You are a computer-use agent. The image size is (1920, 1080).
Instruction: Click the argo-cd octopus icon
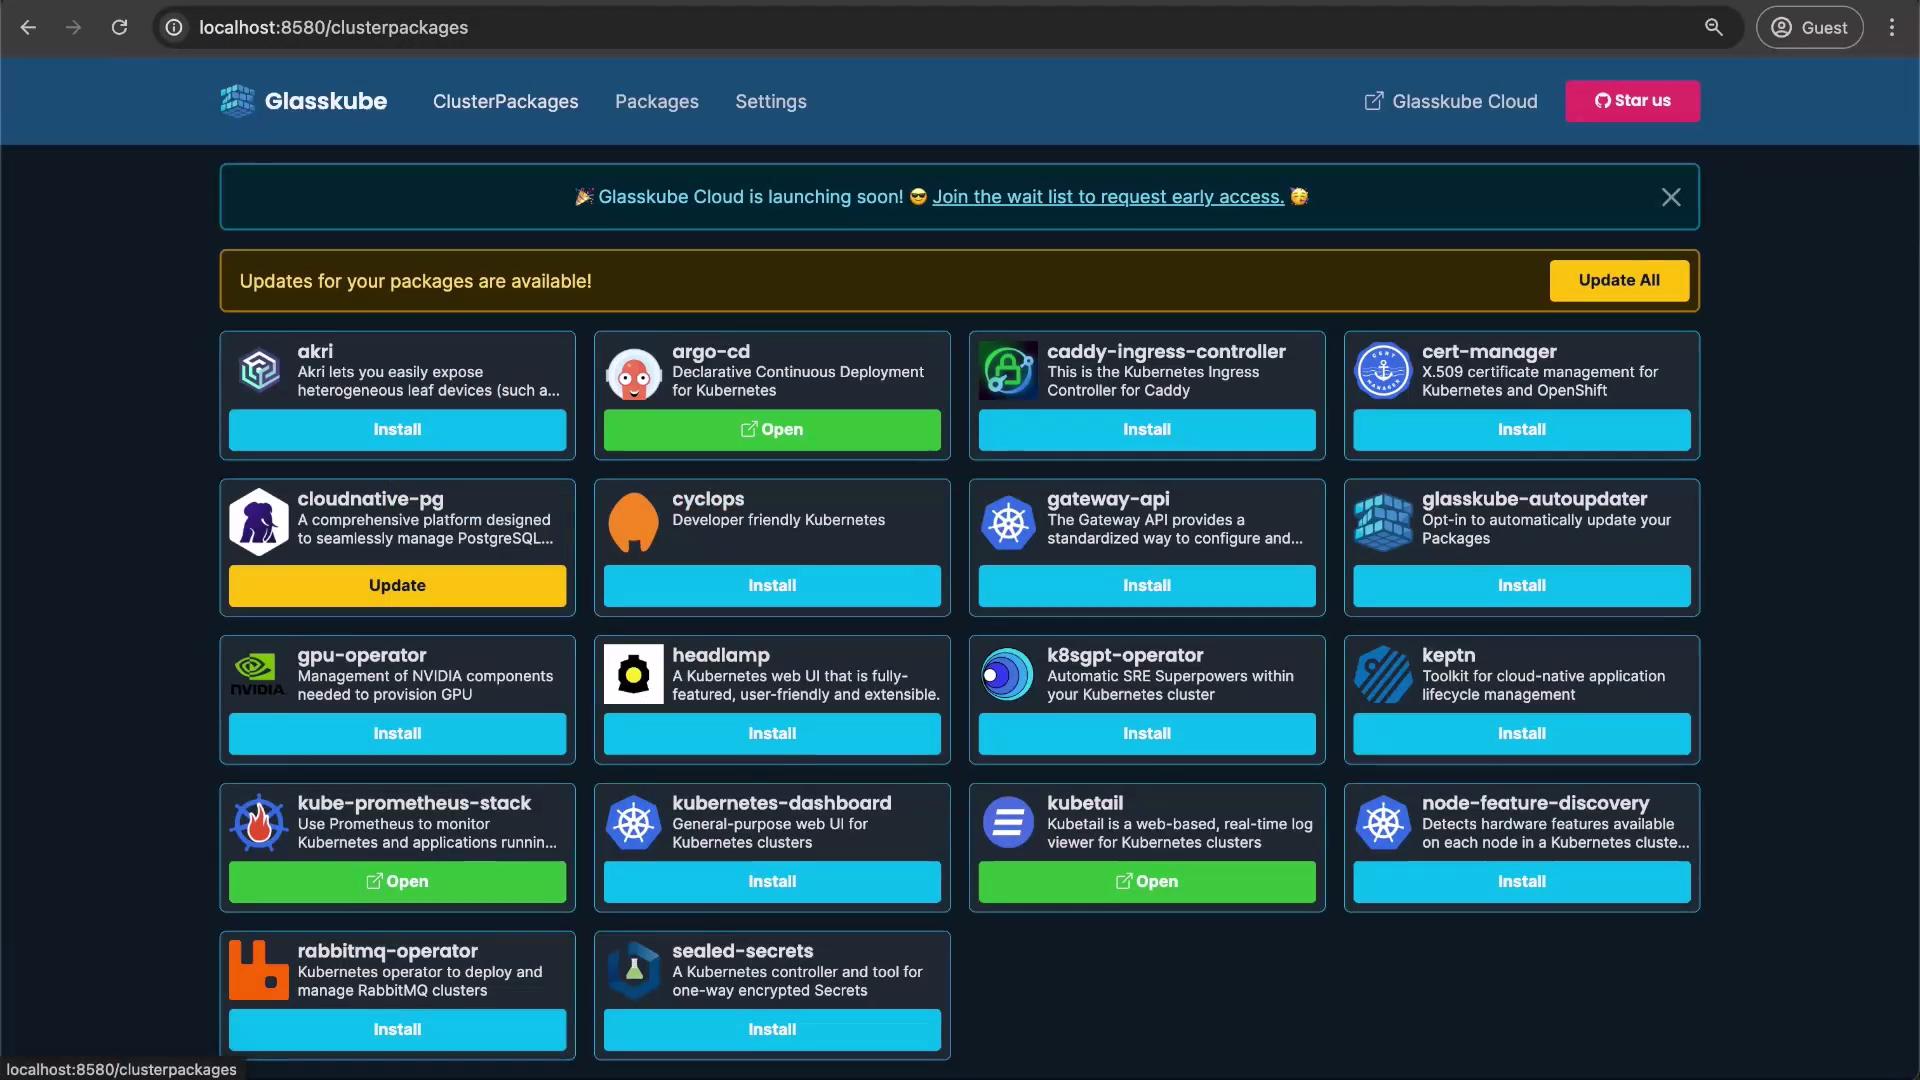pos(633,372)
